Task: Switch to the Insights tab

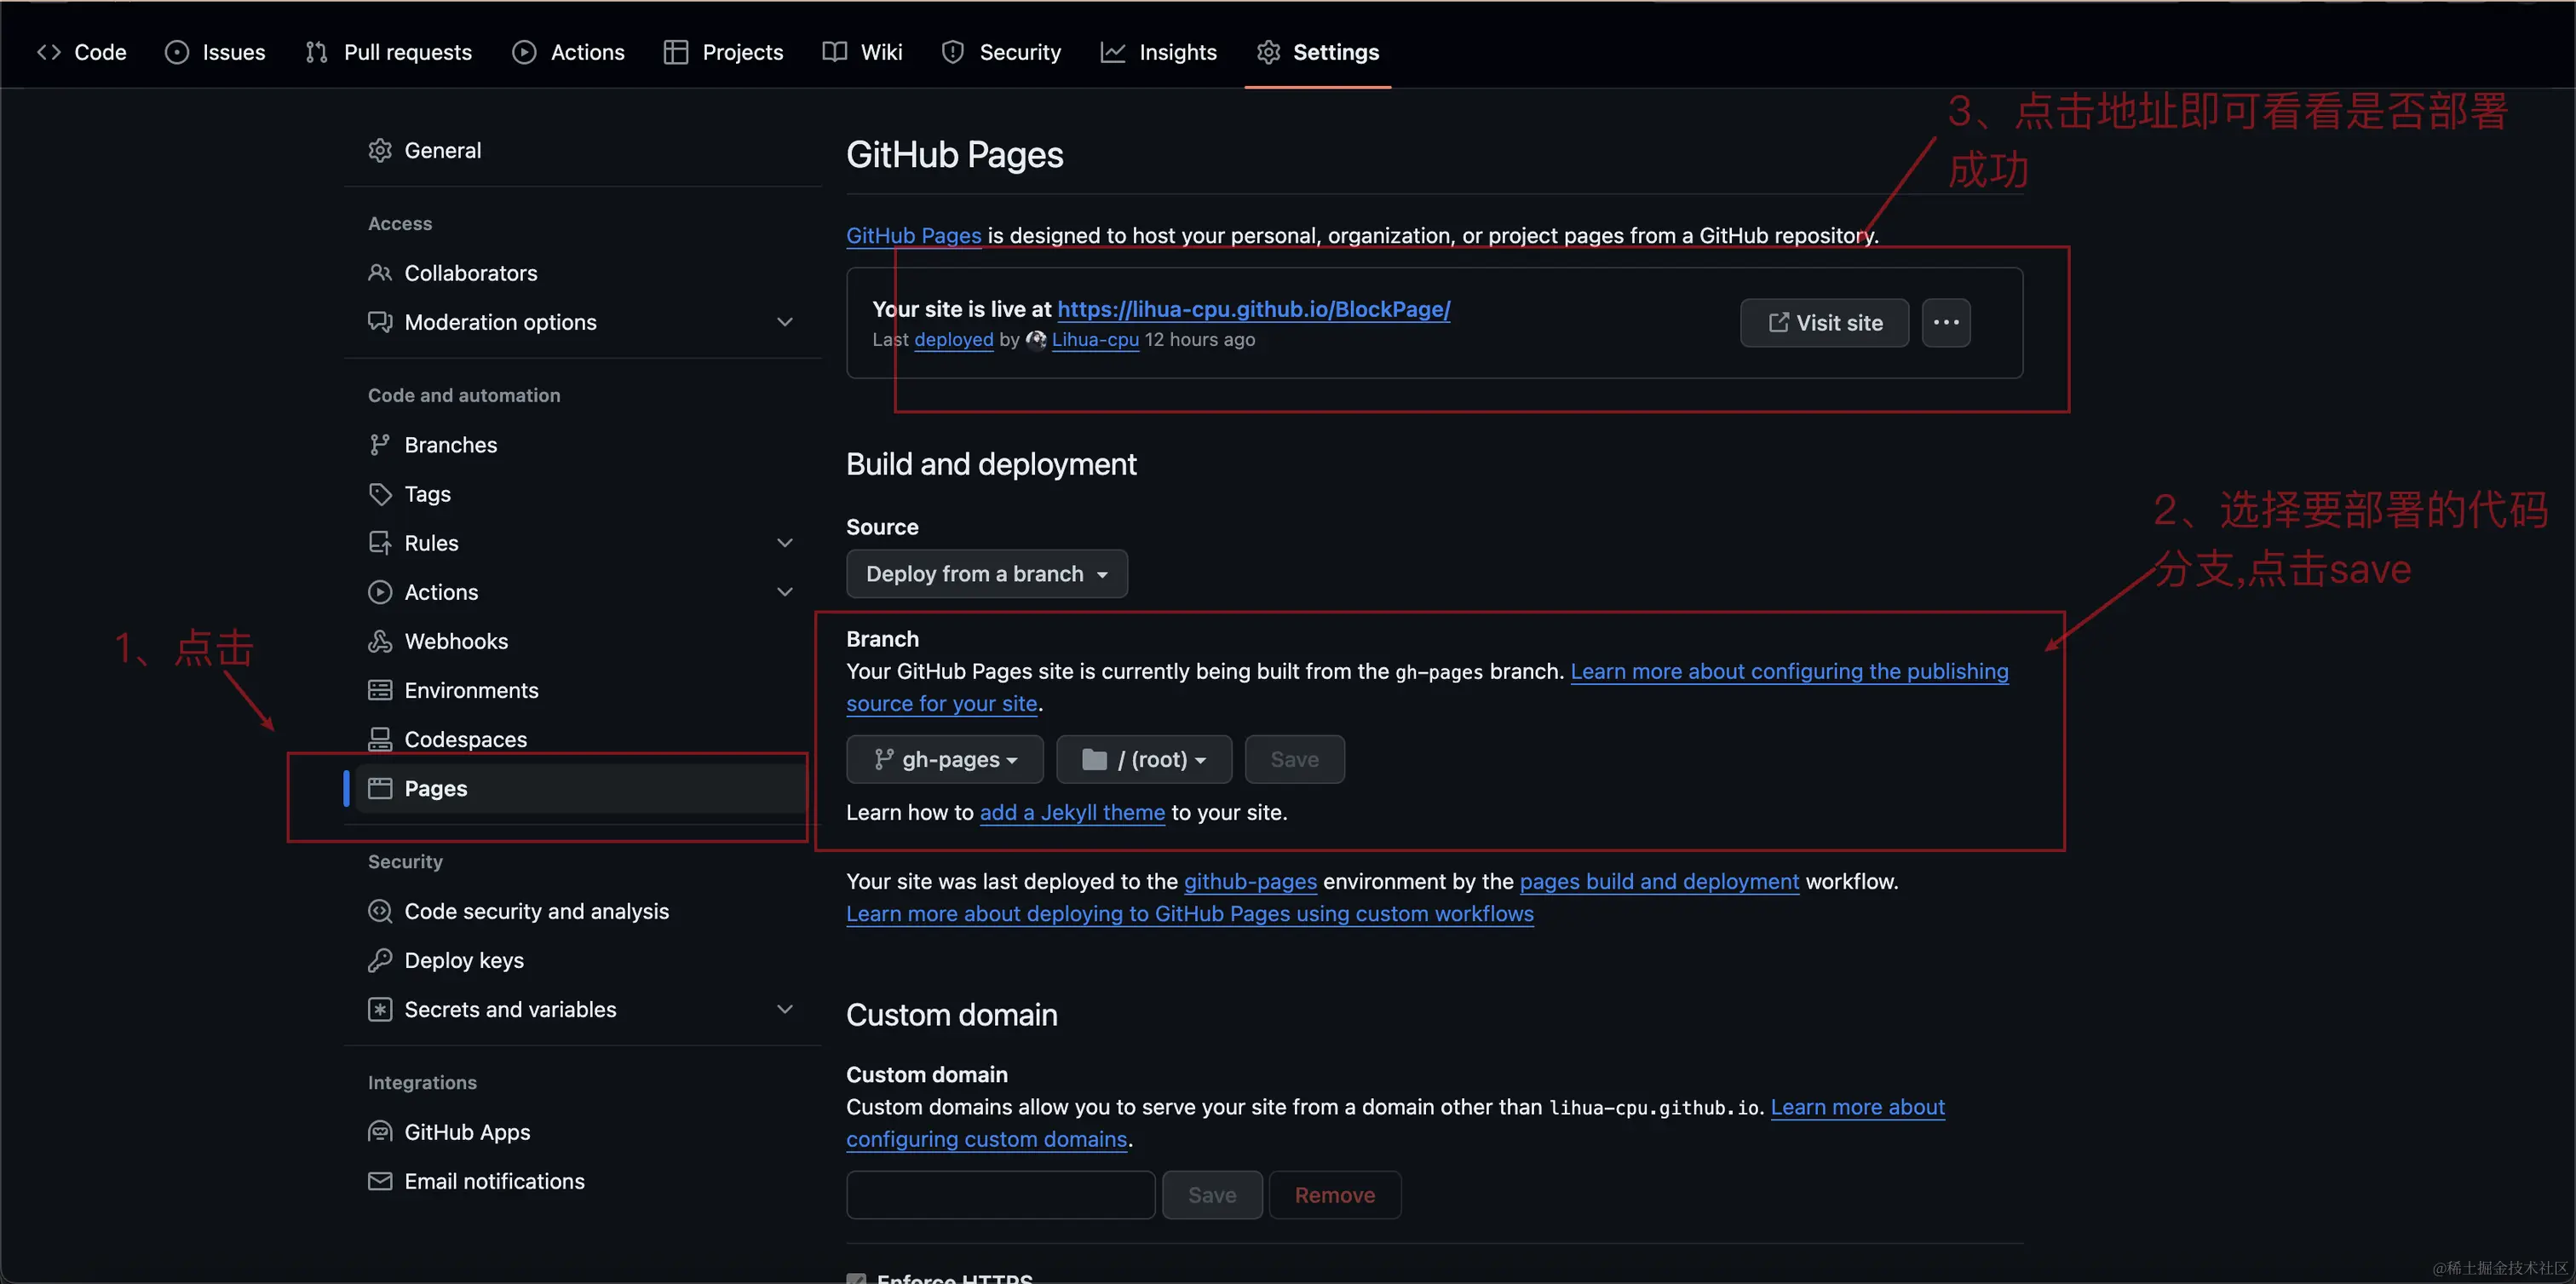Action: (1158, 51)
